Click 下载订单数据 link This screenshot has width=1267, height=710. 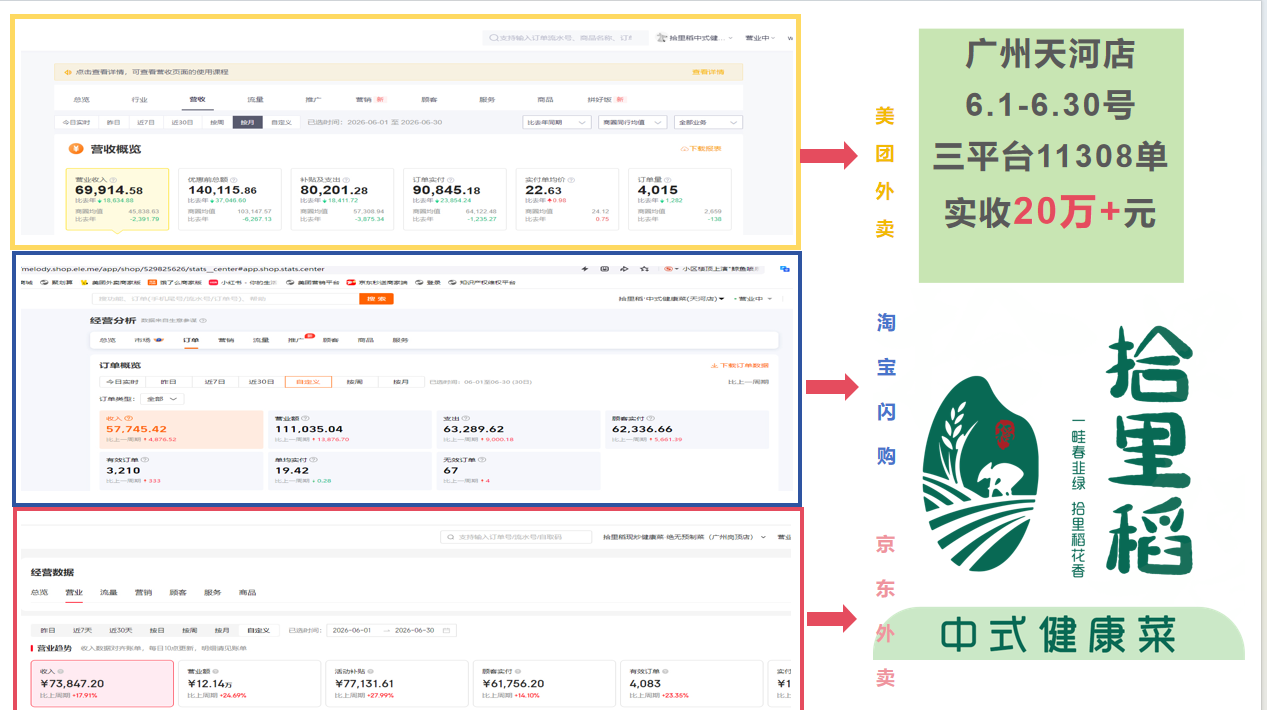pos(739,366)
